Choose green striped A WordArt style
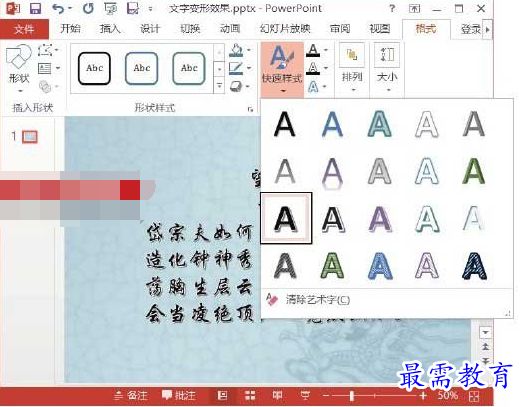Viewport: 521px width, 407px height. coord(332,266)
